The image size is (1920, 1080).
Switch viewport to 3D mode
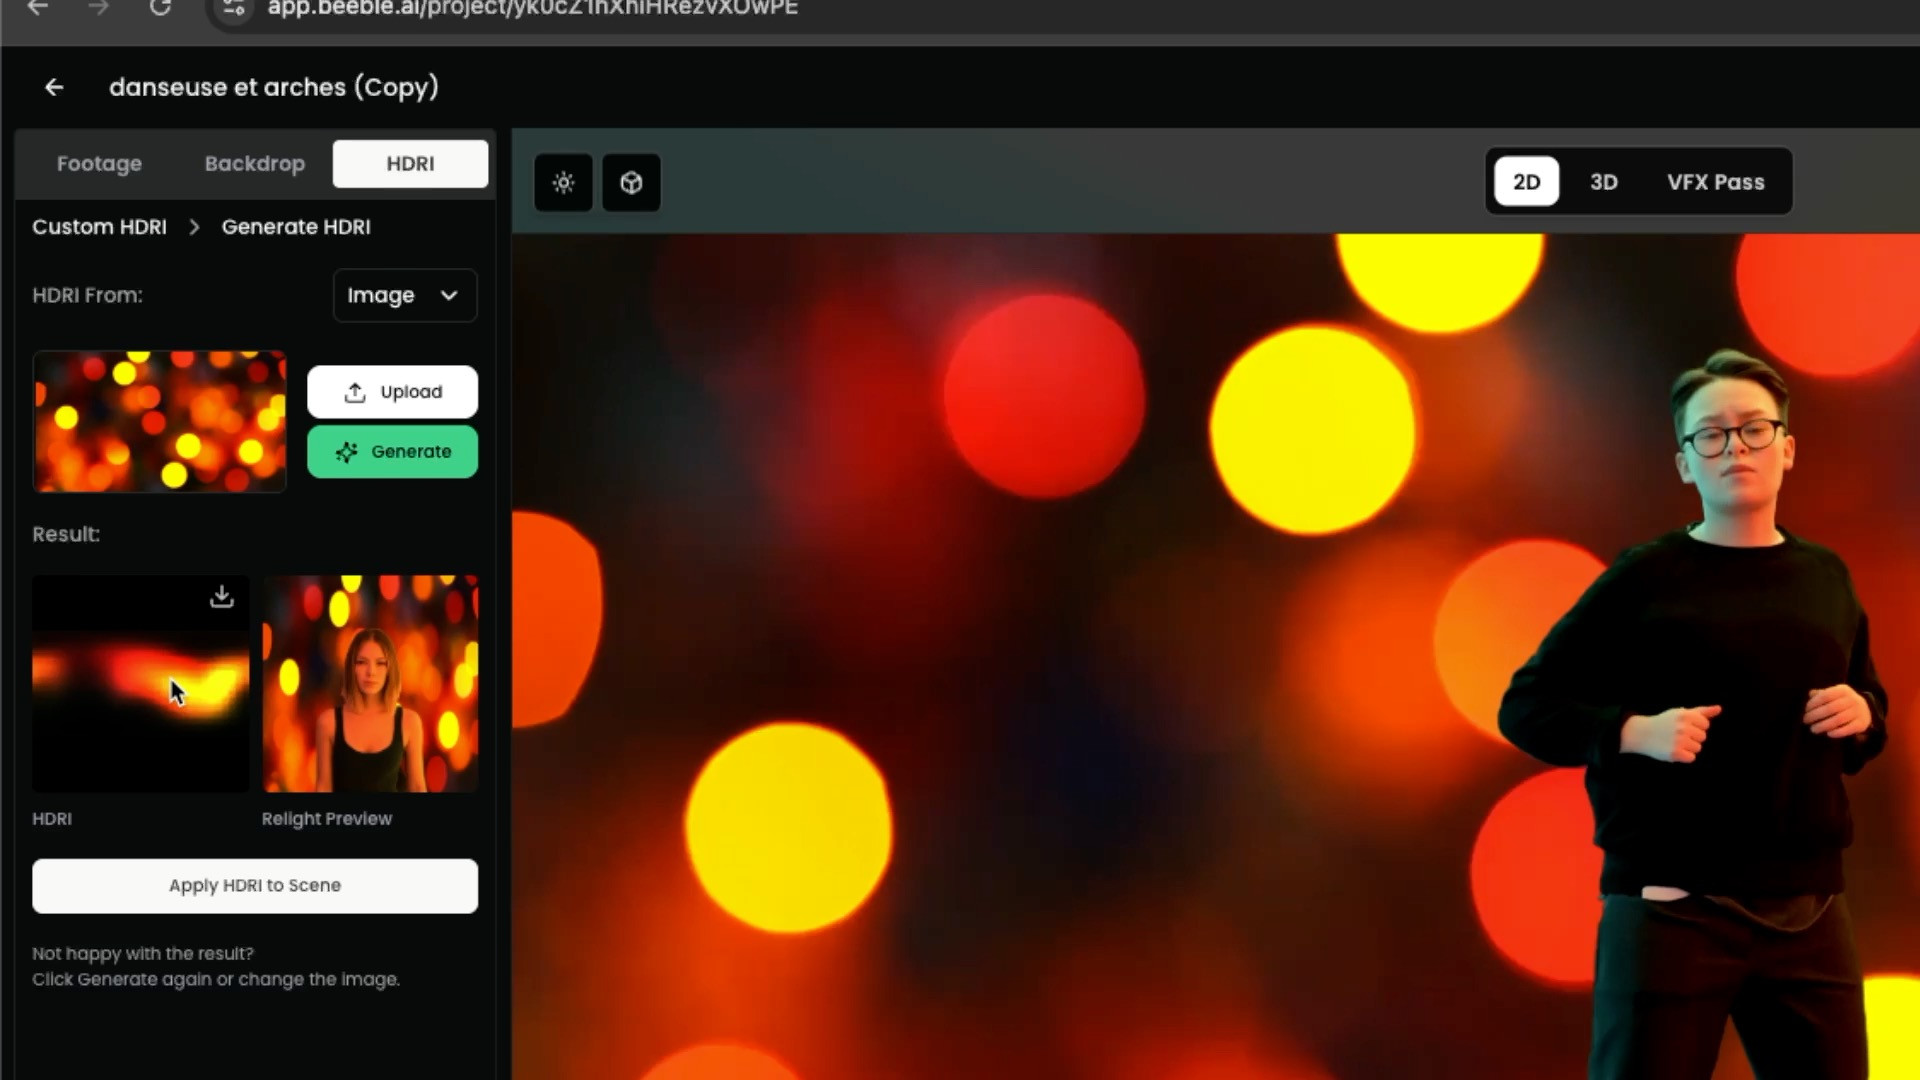1604,182
